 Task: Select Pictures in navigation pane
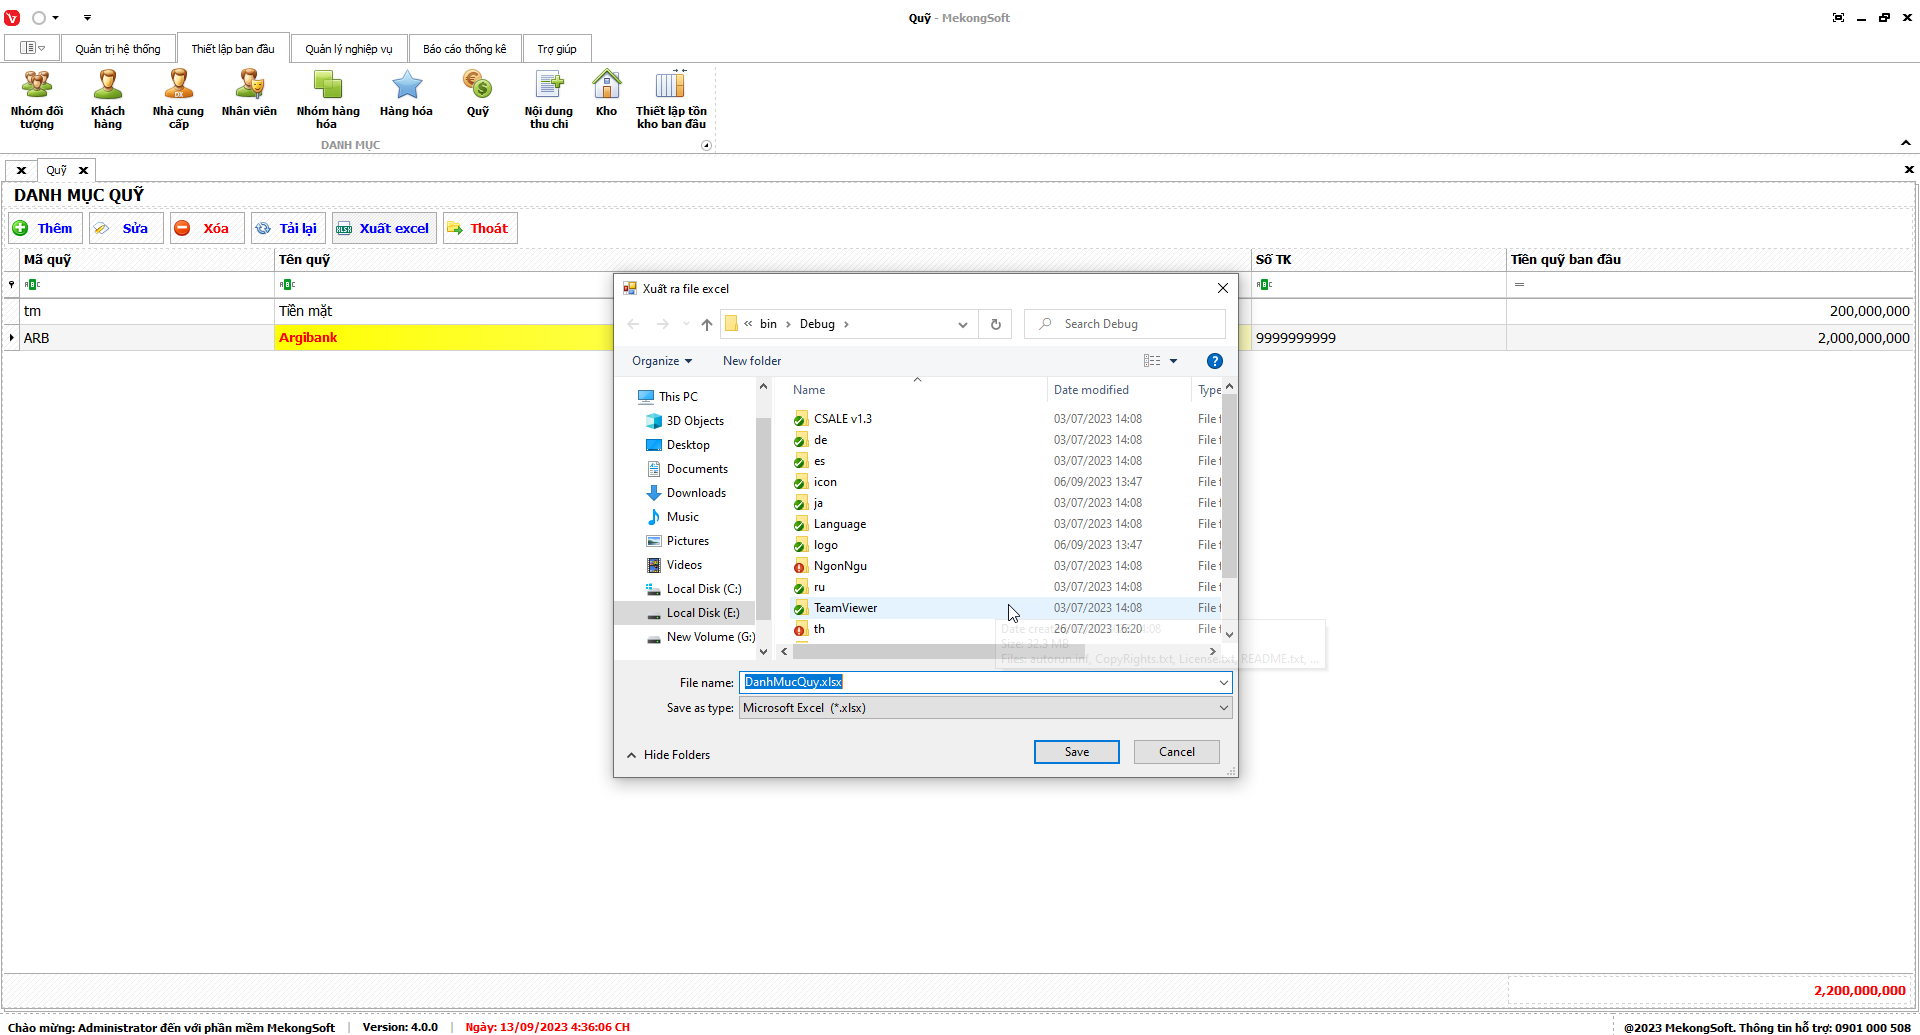click(687, 541)
